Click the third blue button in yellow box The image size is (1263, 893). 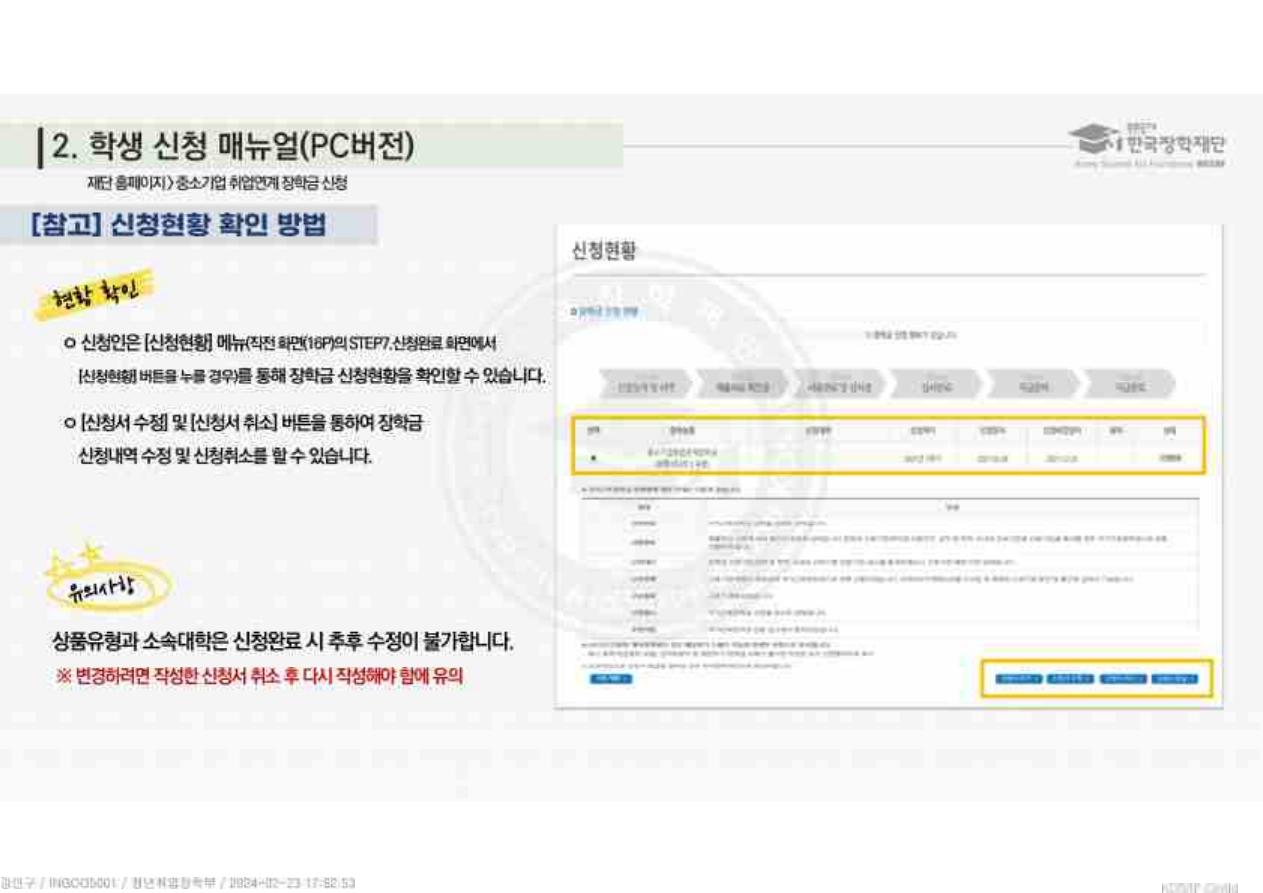[1122, 678]
